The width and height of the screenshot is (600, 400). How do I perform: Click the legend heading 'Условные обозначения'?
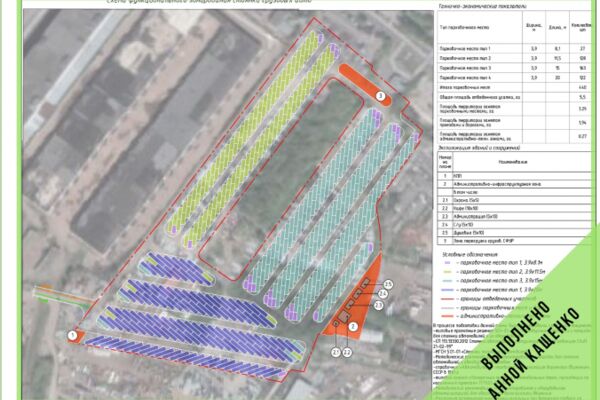pyautogui.click(x=470, y=254)
